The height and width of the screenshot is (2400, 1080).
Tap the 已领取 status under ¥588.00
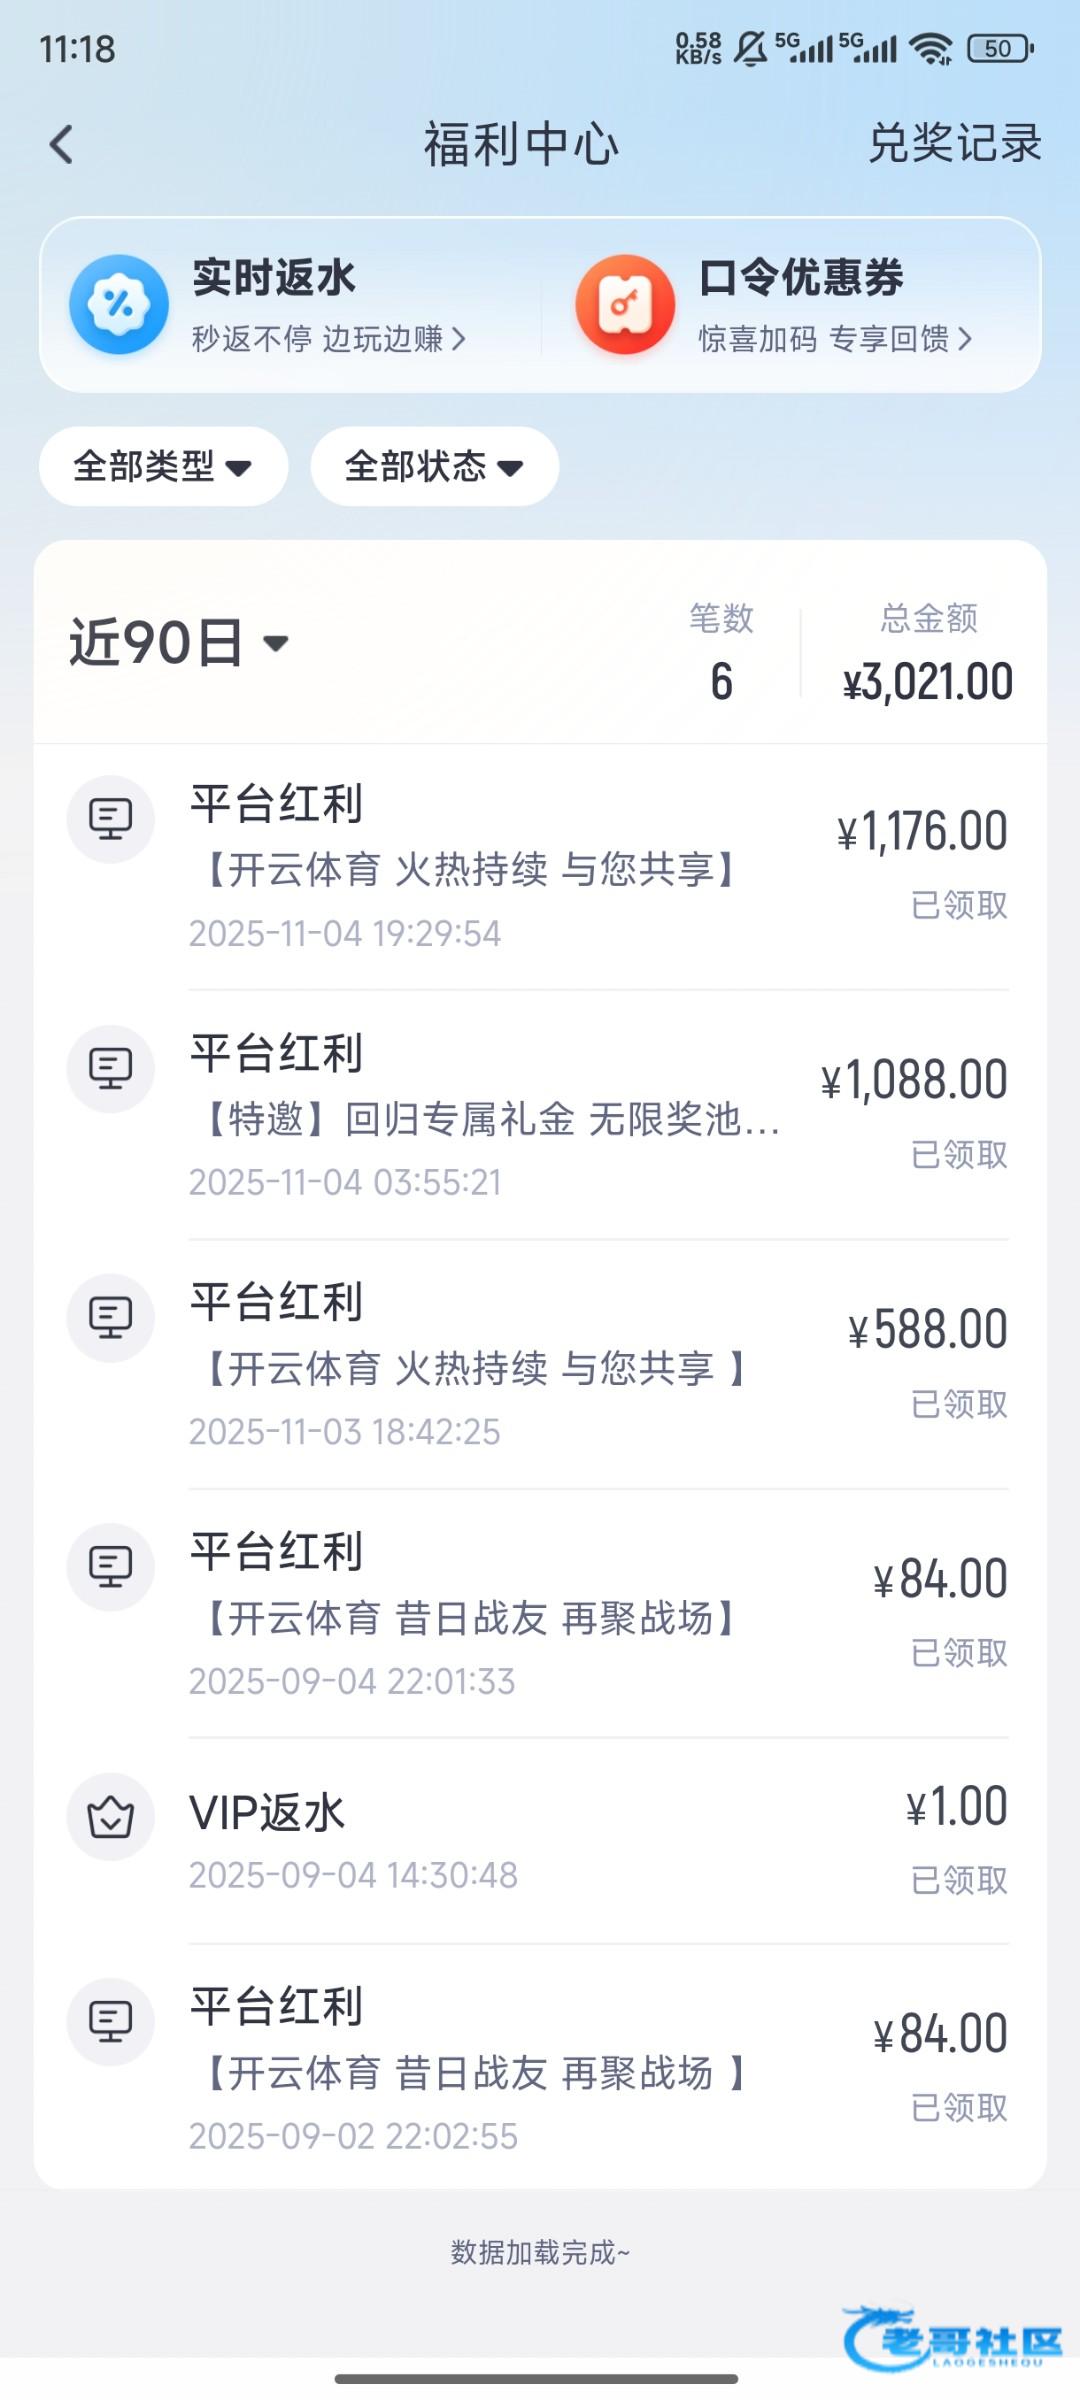pos(958,1404)
